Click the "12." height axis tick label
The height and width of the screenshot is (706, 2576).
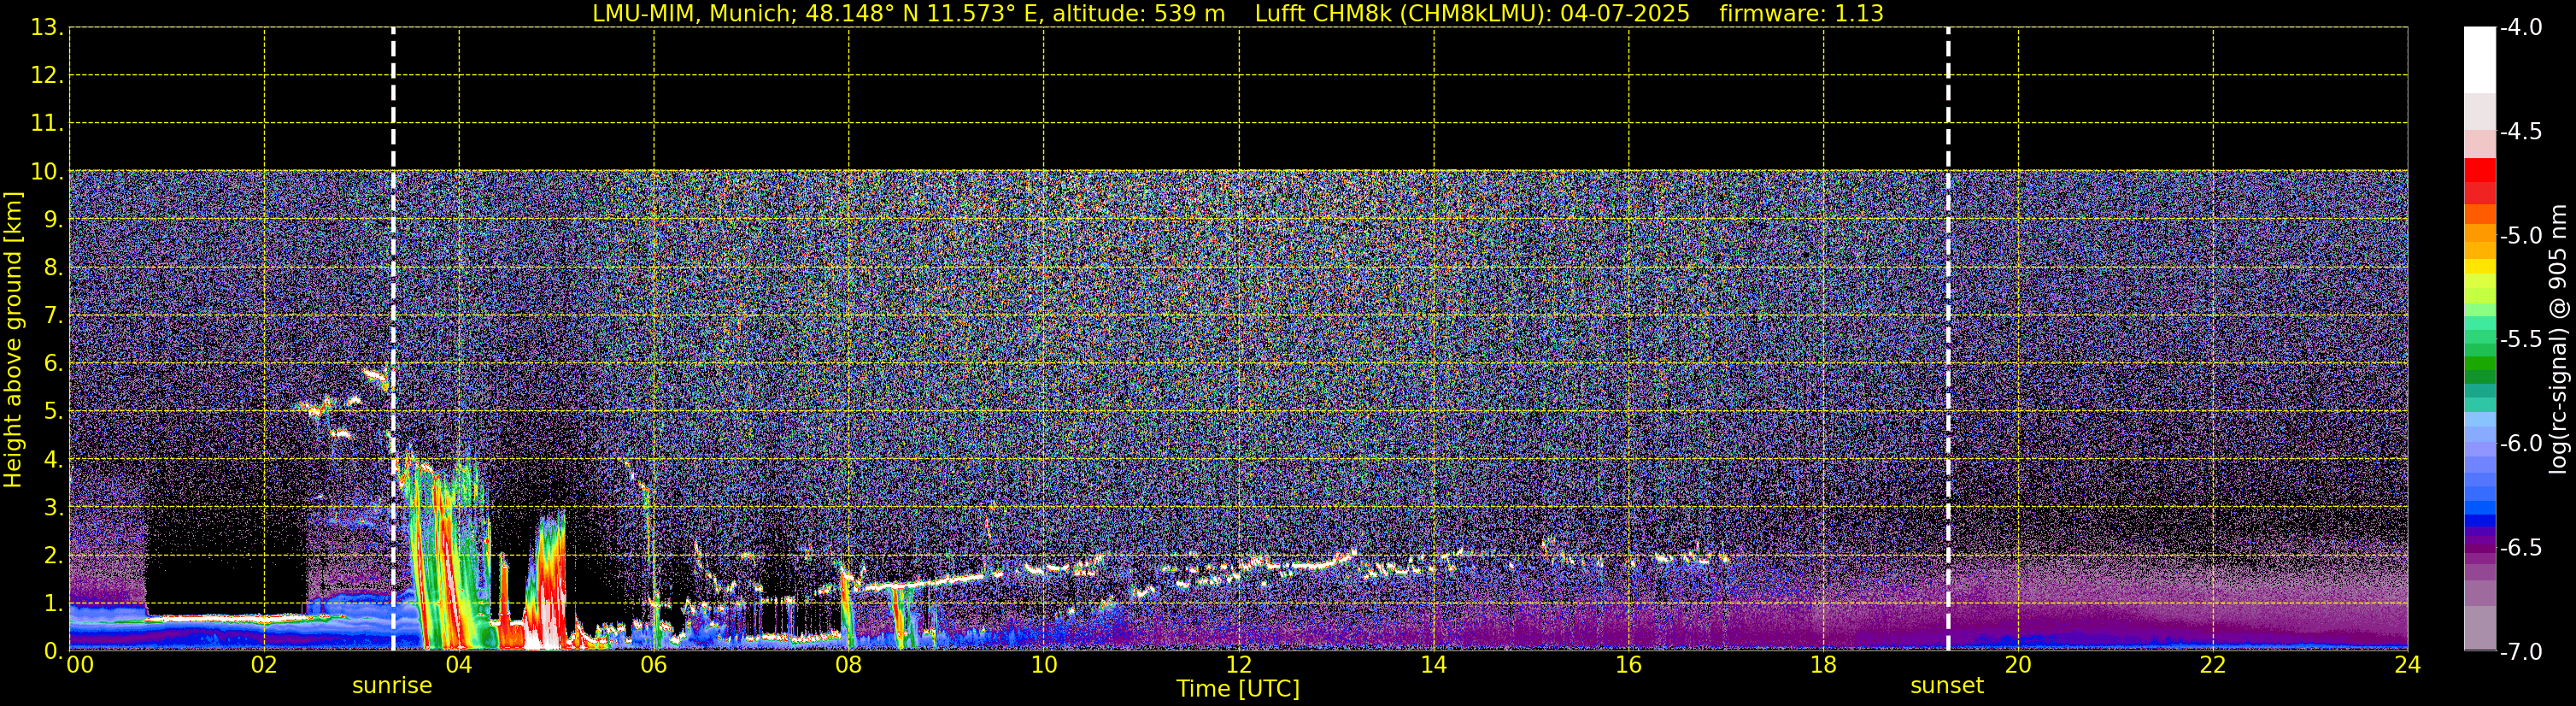click(47, 75)
